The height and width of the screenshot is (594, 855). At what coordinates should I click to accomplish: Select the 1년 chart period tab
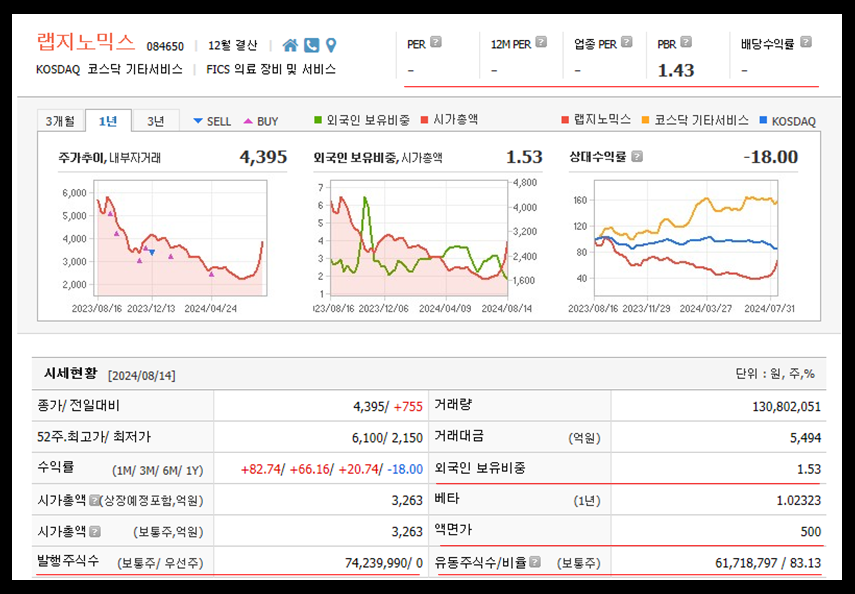tap(108, 121)
